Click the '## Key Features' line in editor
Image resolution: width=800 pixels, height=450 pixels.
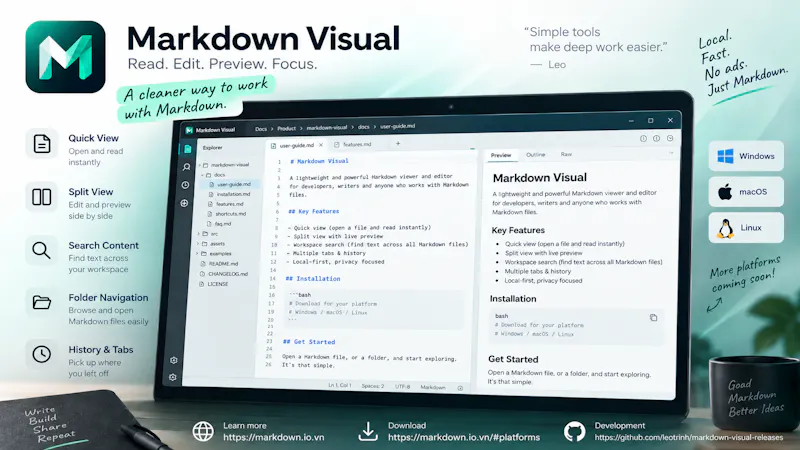click(313, 211)
